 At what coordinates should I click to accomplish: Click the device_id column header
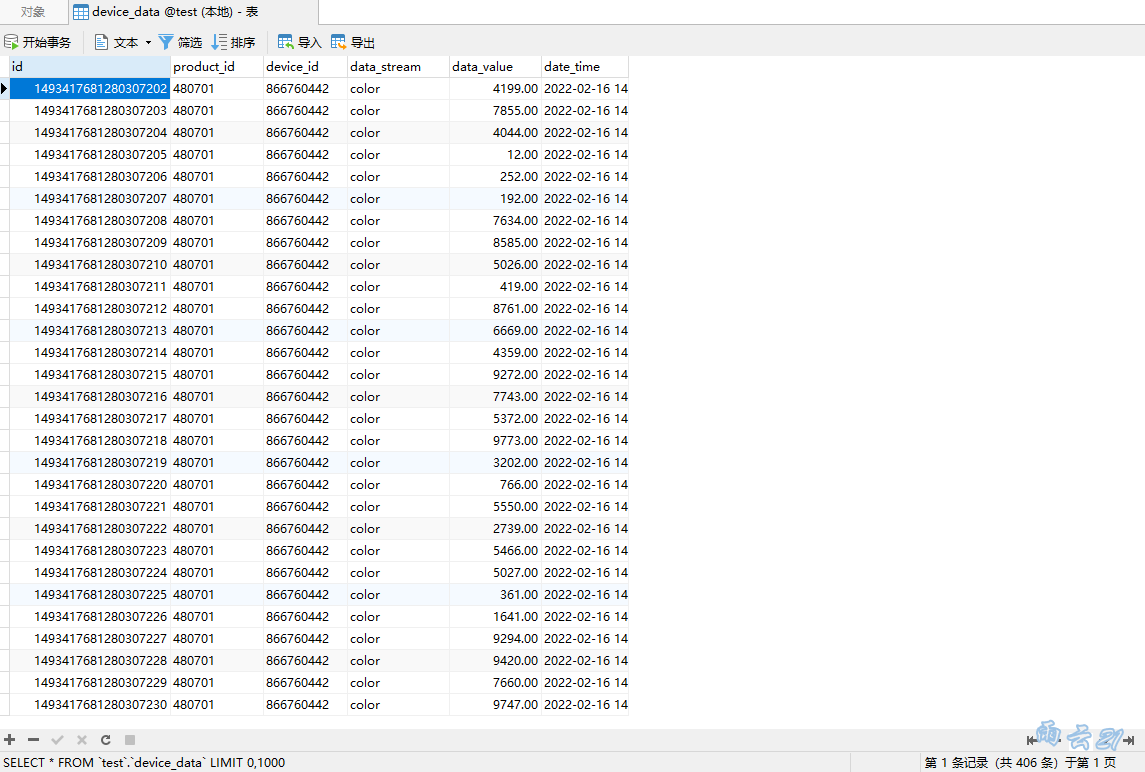click(x=305, y=66)
